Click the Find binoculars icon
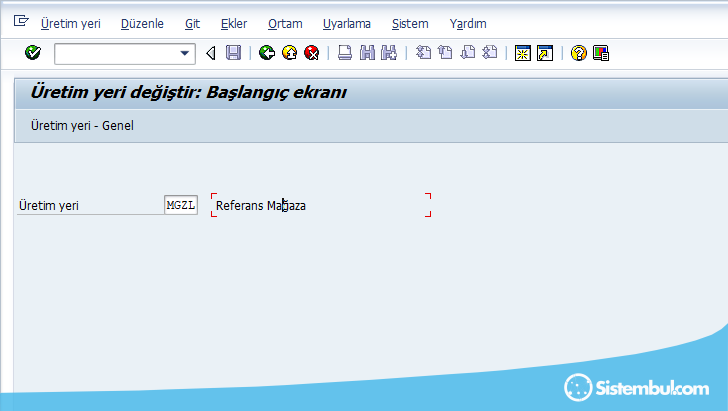 [367, 53]
